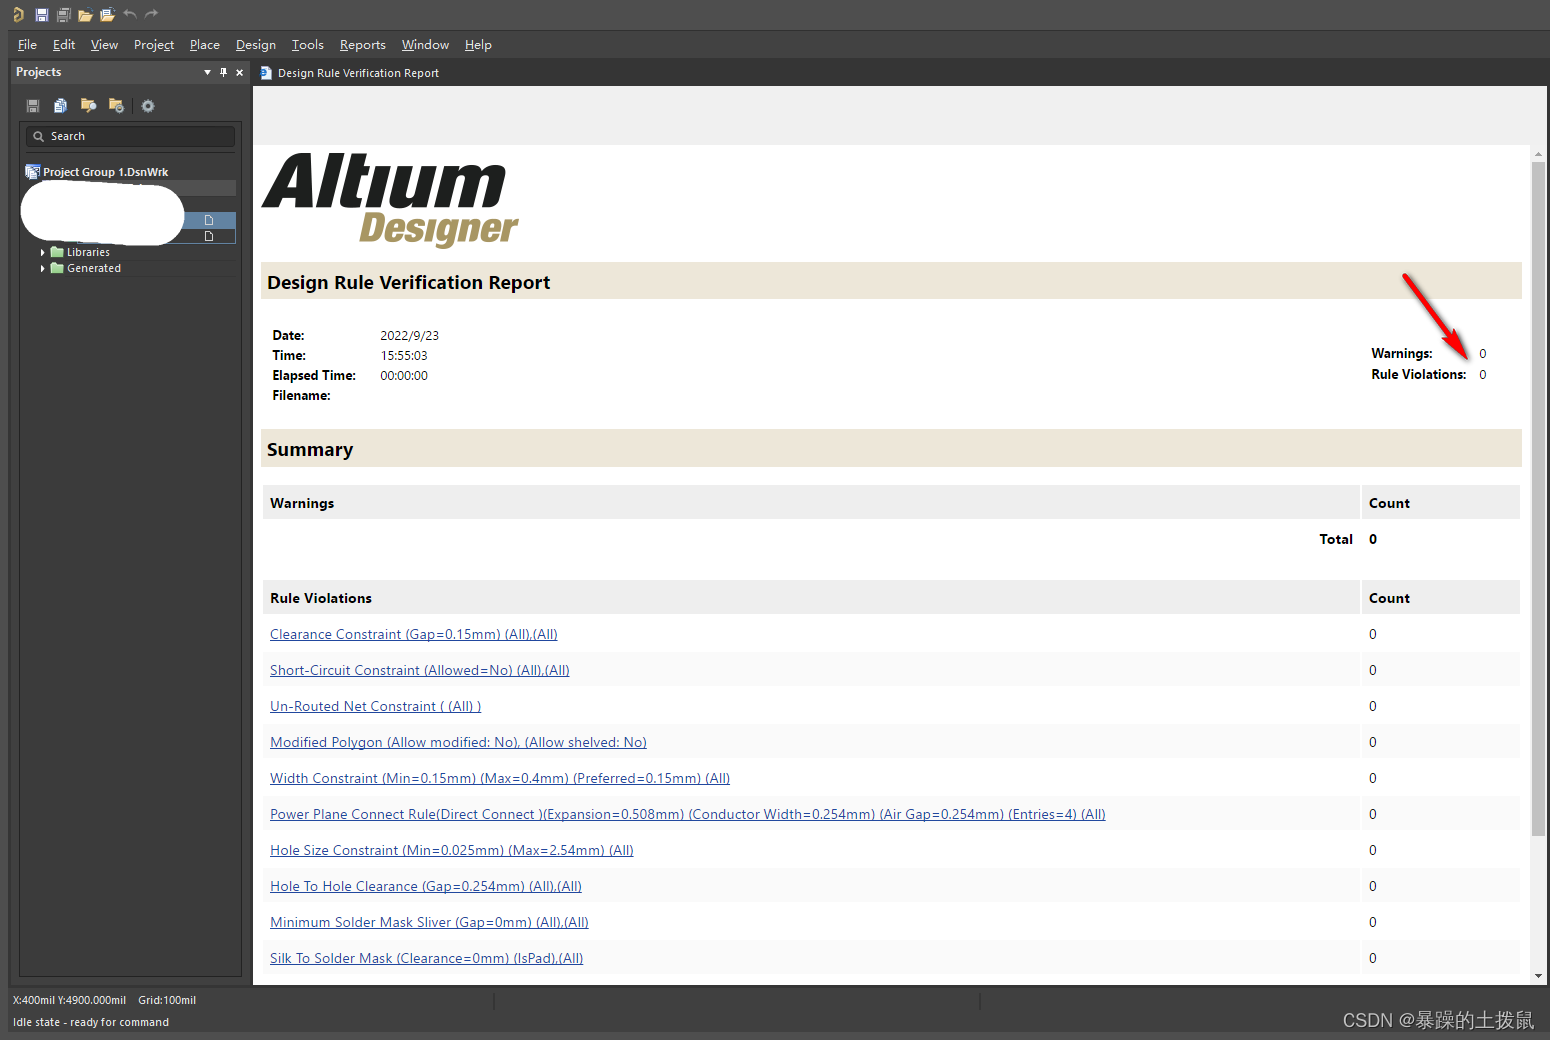Open the Clearance Constraint rule link

tap(413, 634)
